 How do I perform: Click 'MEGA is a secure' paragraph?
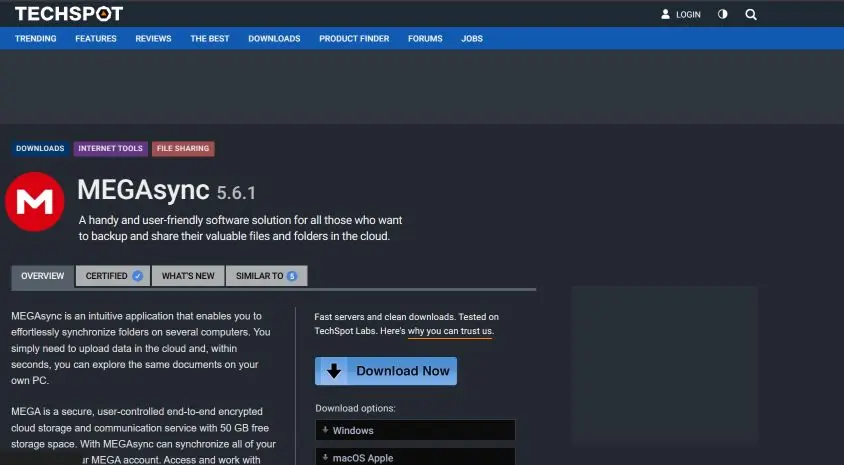click(x=144, y=436)
